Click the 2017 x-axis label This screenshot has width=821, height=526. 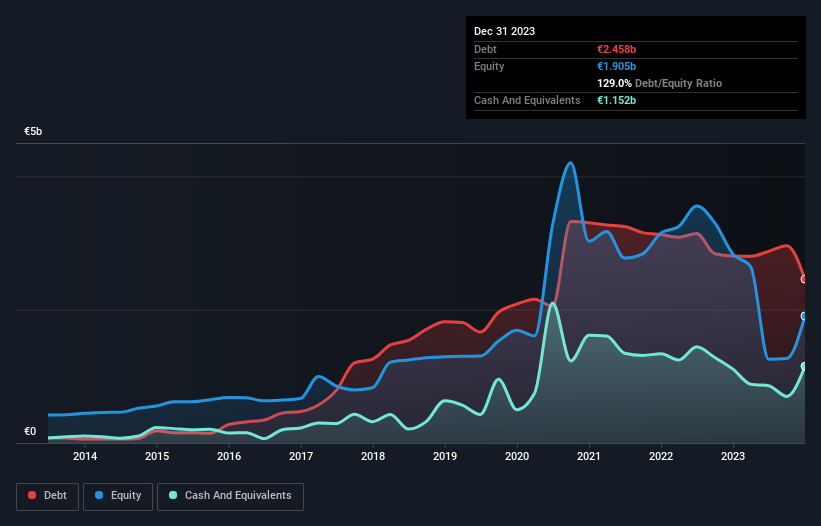tap(301, 456)
